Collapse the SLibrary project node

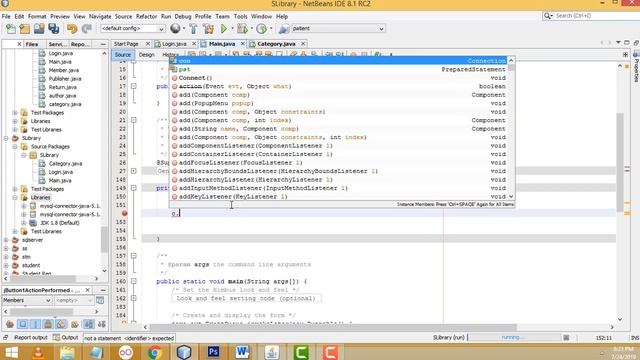6,138
